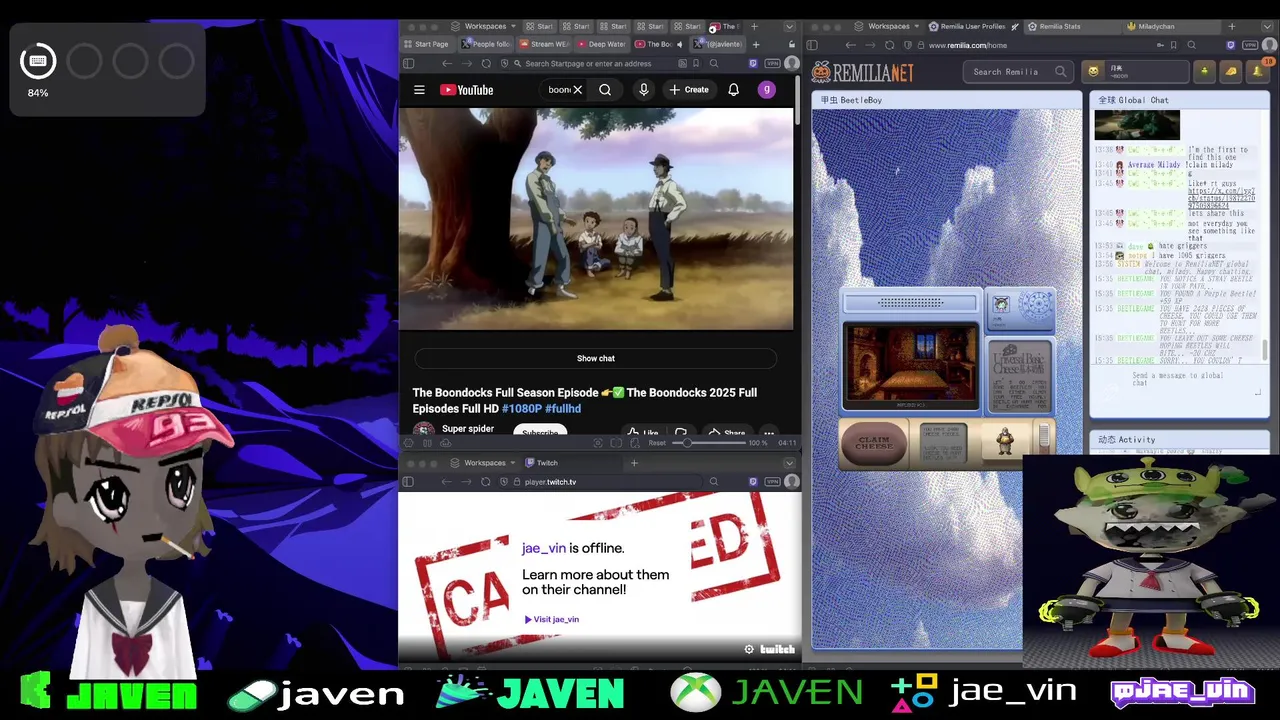This screenshot has width=1280, height=720.
Task: Reload the player.twitch.tv page
Action: [x=486, y=482]
